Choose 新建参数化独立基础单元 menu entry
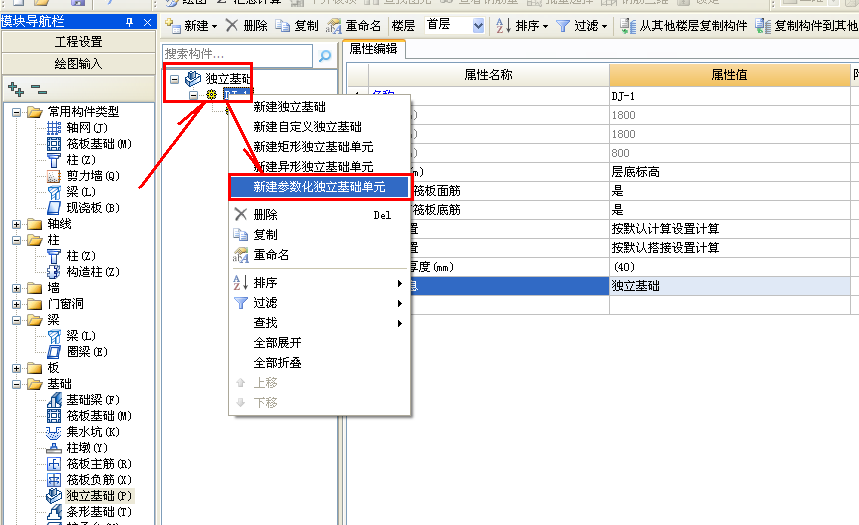 click(319, 187)
